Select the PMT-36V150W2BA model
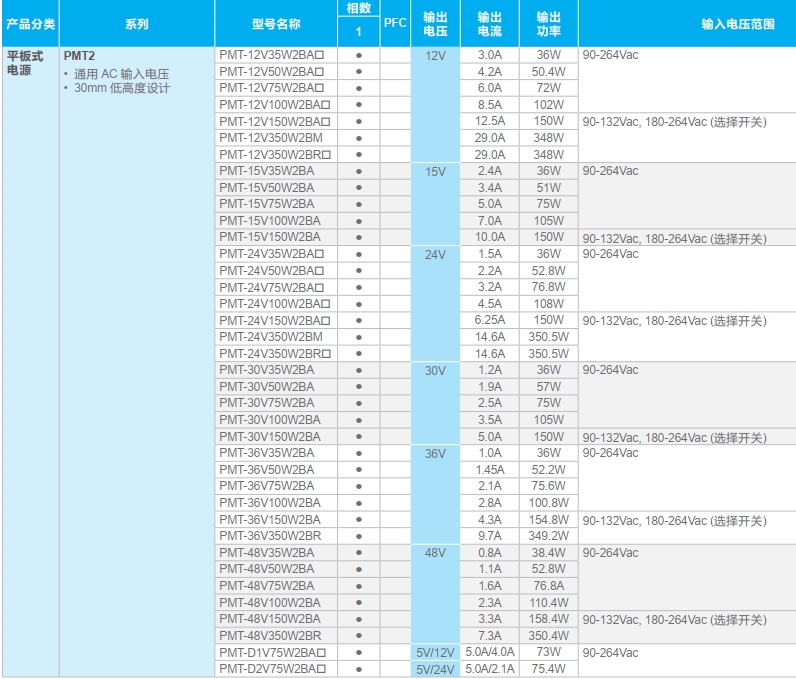The width and height of the screenshot is (796, 679). 270,520
